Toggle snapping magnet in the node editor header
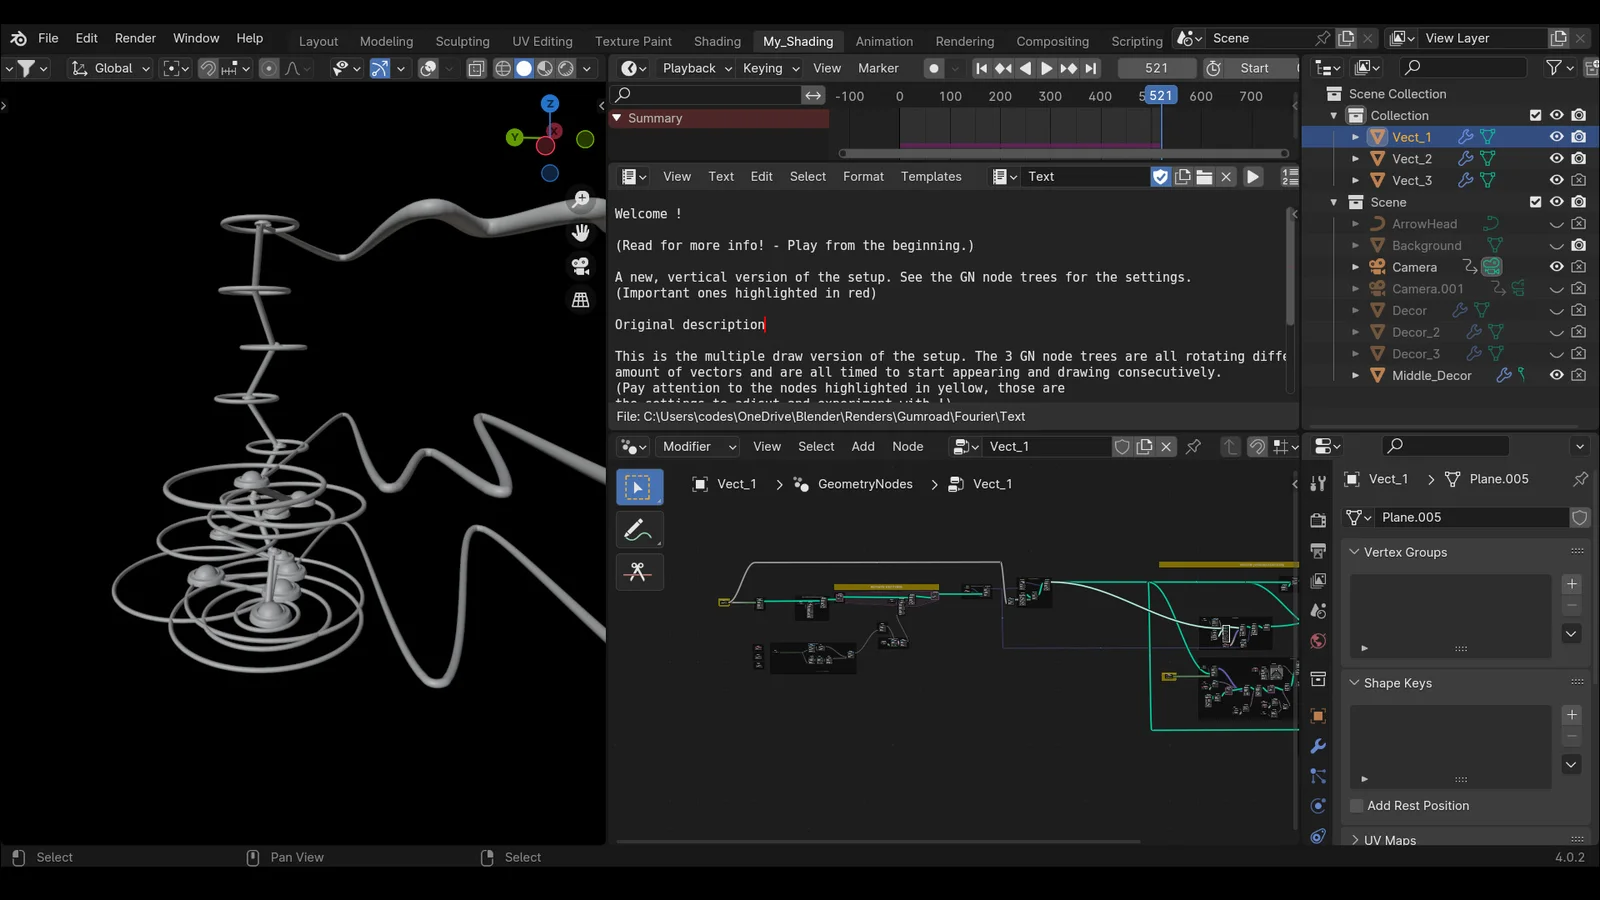This screenshot has width=1600, height=900. (1257, 447)
